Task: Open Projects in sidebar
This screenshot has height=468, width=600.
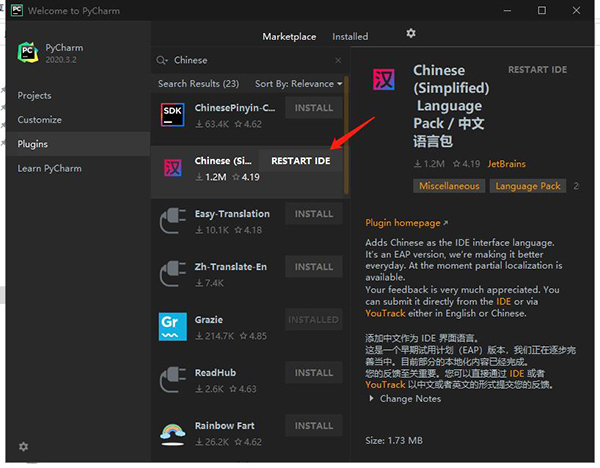Action: (x=34, y=96)
